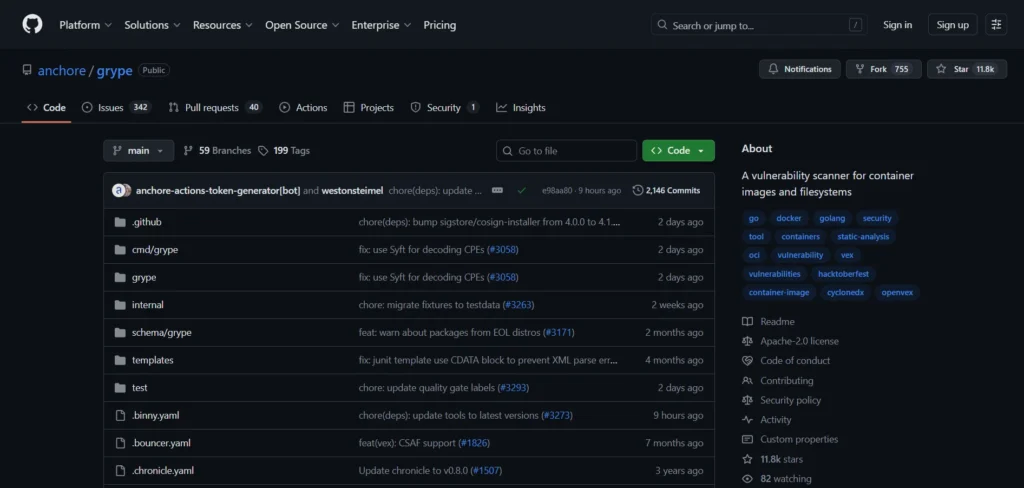The height and width of the screenshot is (488, 1024).
Task: Open Custom properties link
Action: (790, 439)
